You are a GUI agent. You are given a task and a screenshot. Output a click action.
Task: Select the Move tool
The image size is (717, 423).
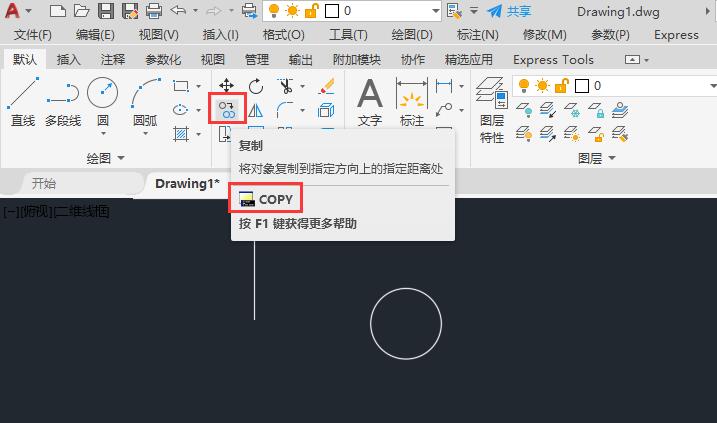coord(226,86)
